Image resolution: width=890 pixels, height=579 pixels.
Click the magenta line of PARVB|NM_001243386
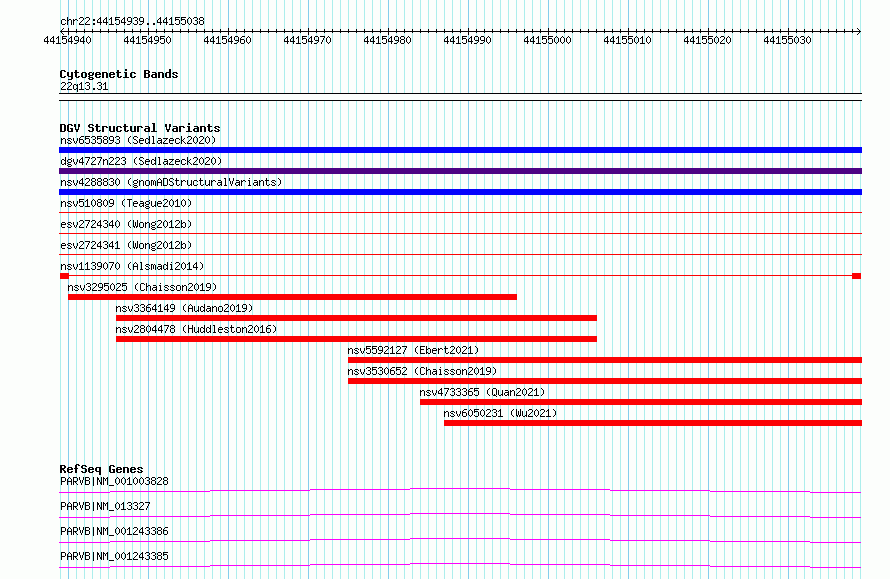point(460,540)
